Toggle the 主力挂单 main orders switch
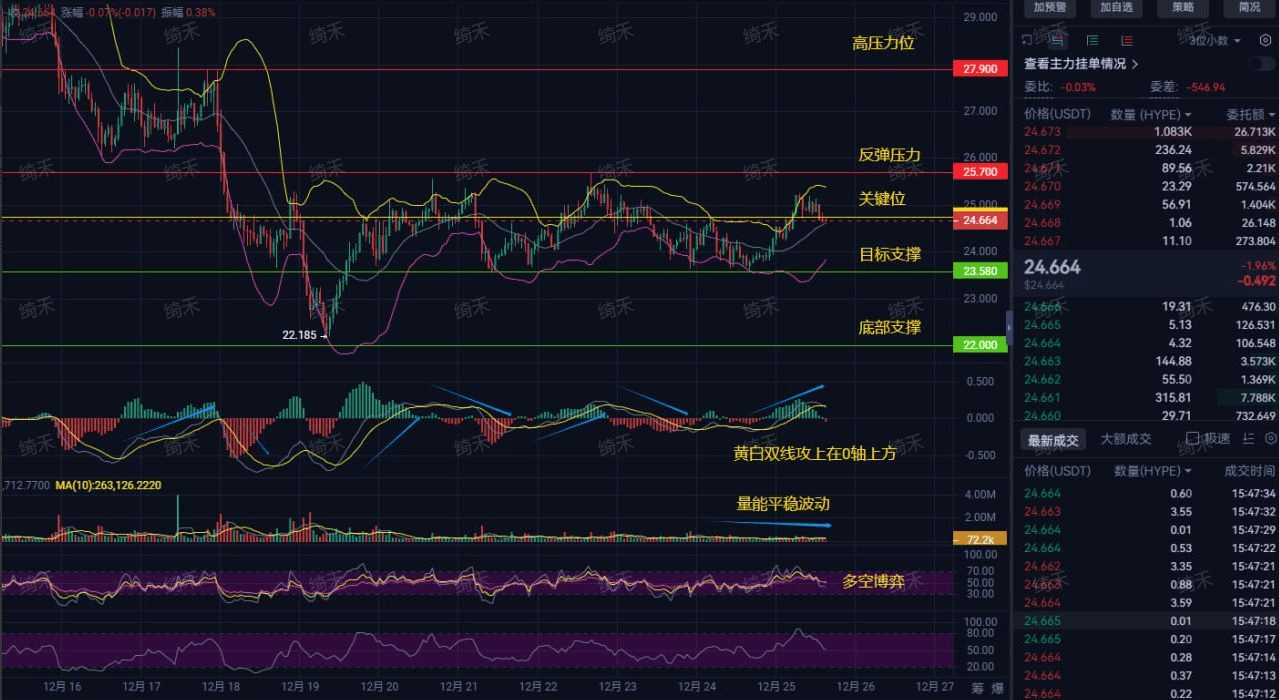Screen dimensions: 1279x700 tap(1260, 64)
